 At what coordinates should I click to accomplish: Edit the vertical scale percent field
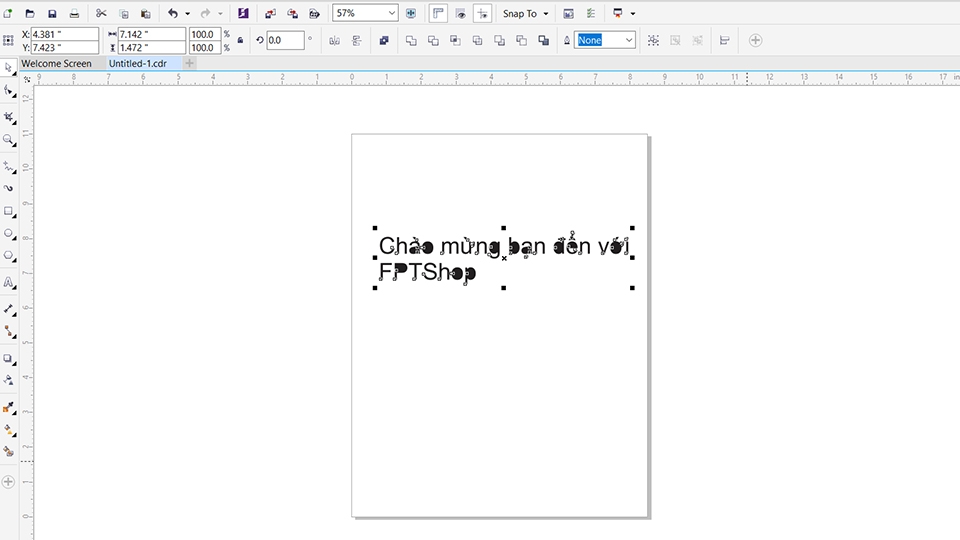204,47
